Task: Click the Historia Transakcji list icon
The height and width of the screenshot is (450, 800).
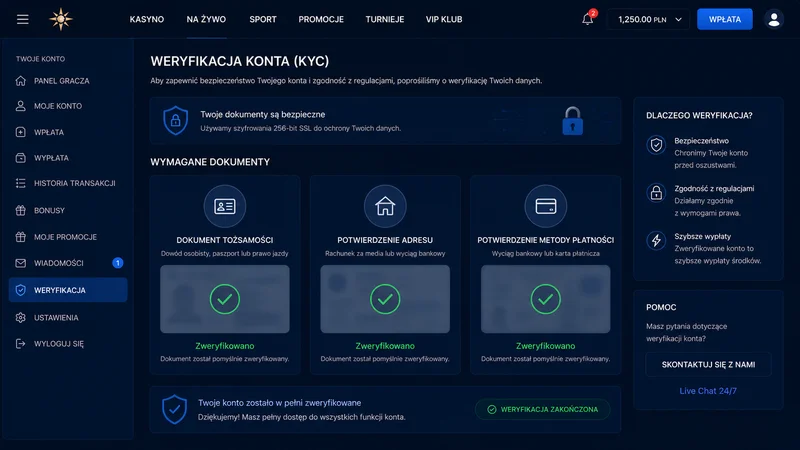Action: tap(20, 183)
